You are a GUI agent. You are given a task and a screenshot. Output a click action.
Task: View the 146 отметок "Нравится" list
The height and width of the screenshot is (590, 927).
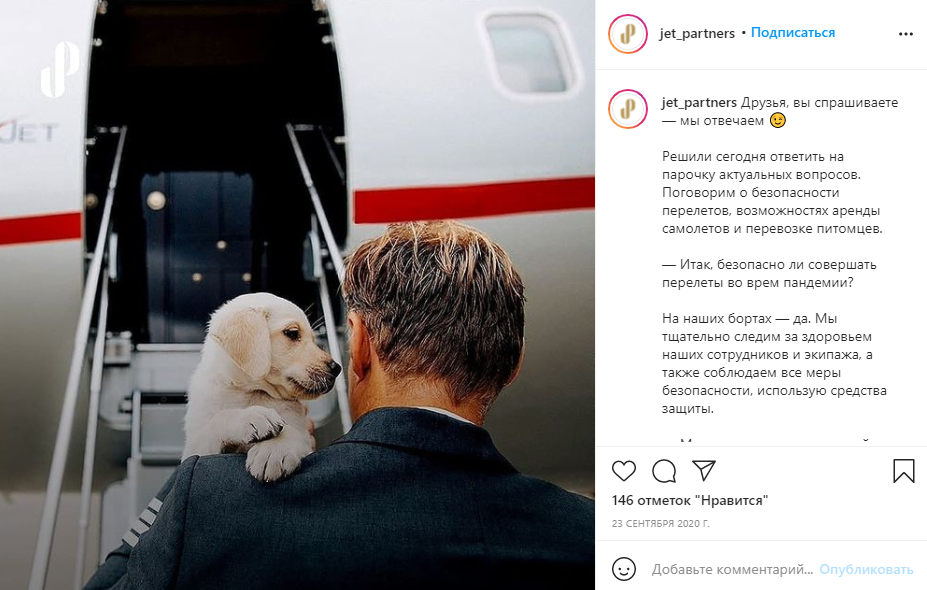click(x=690, y=500)
